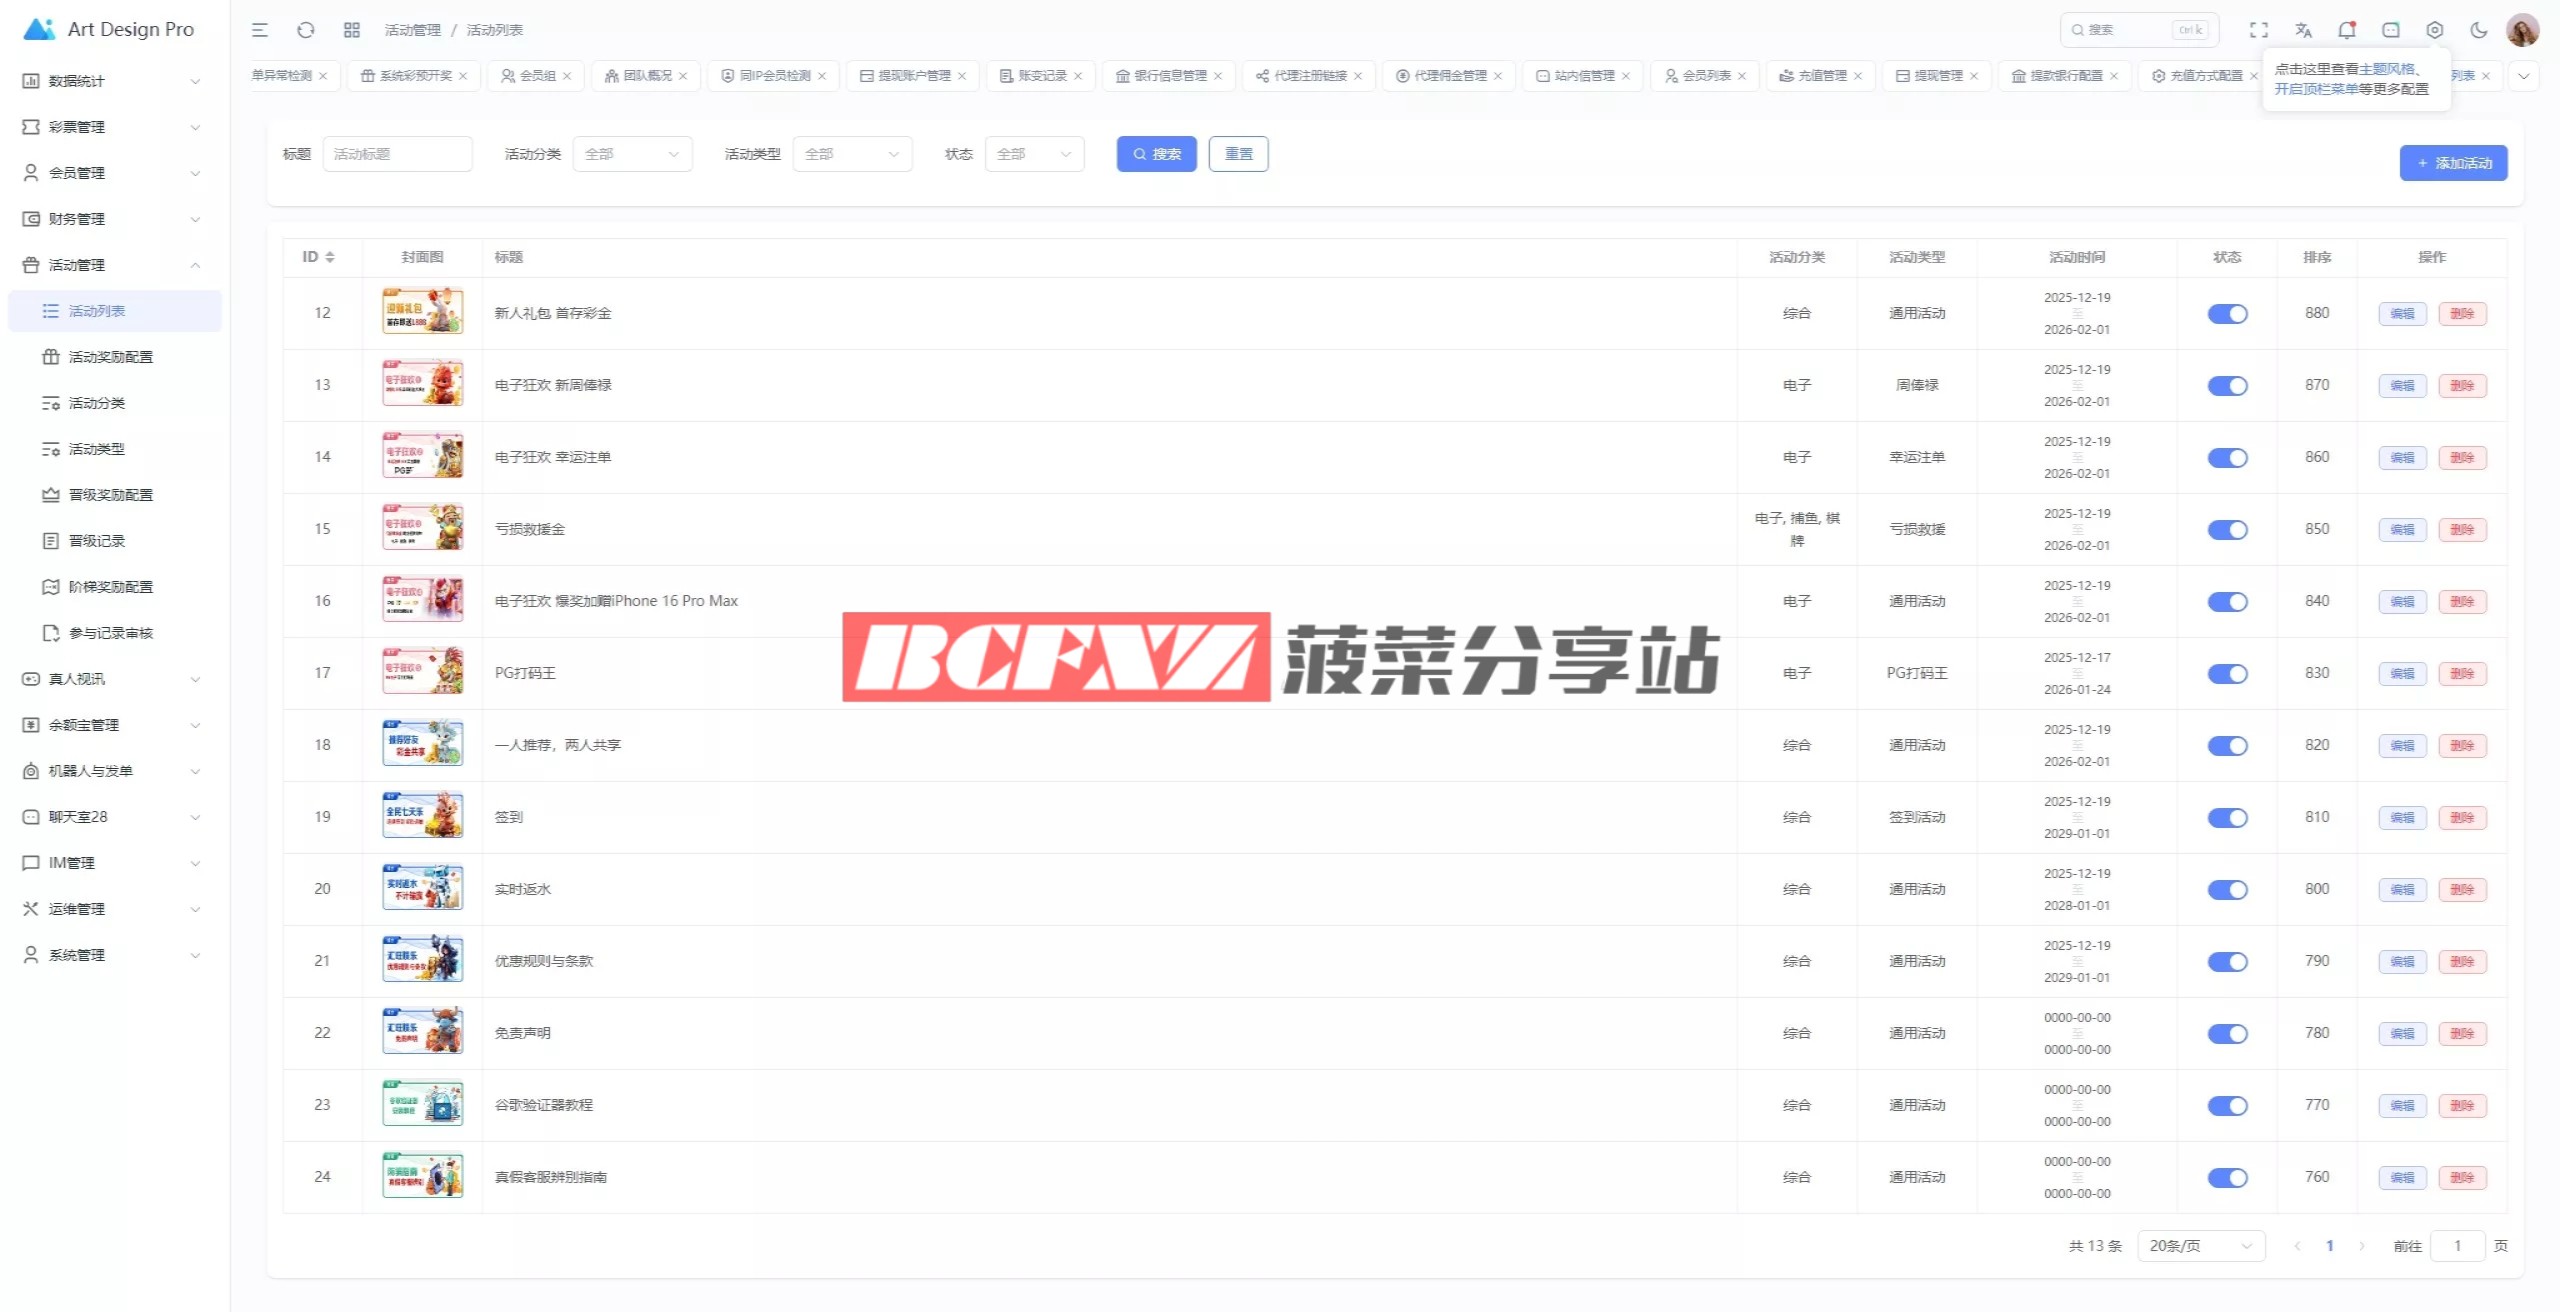Click cover thumbnail of 电子狂欢 新周俸禄

(422, 385)
